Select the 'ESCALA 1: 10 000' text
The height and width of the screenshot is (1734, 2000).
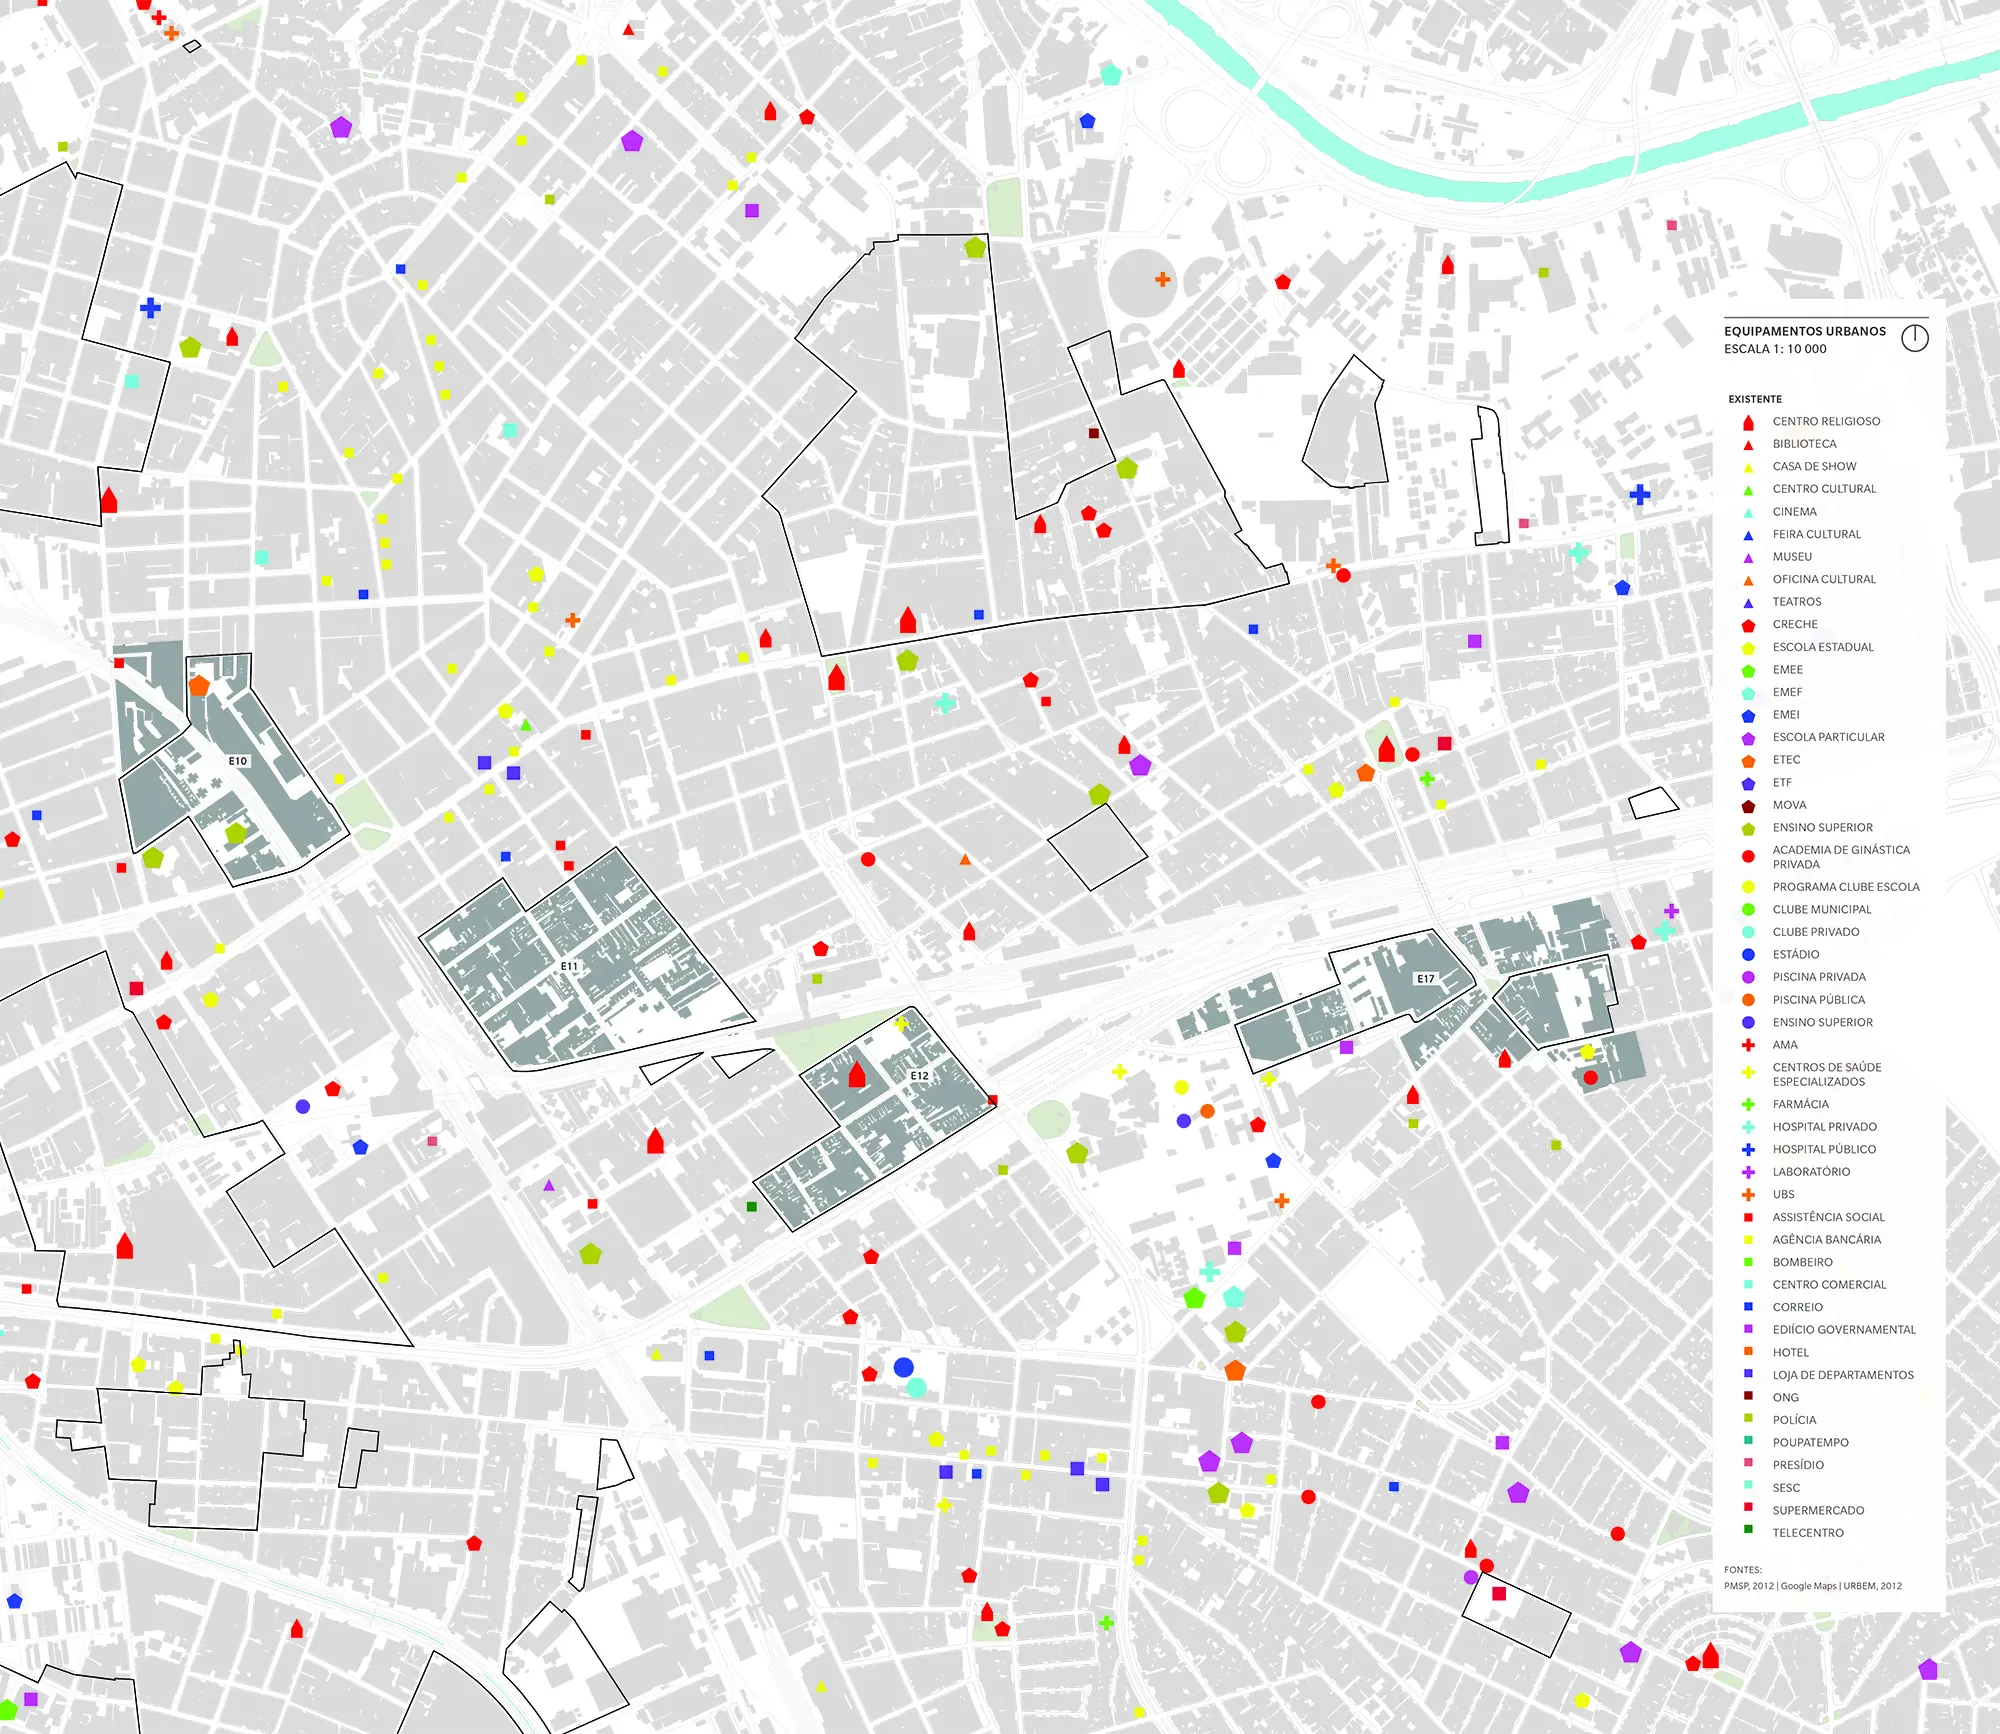[x=1775, y=349]
